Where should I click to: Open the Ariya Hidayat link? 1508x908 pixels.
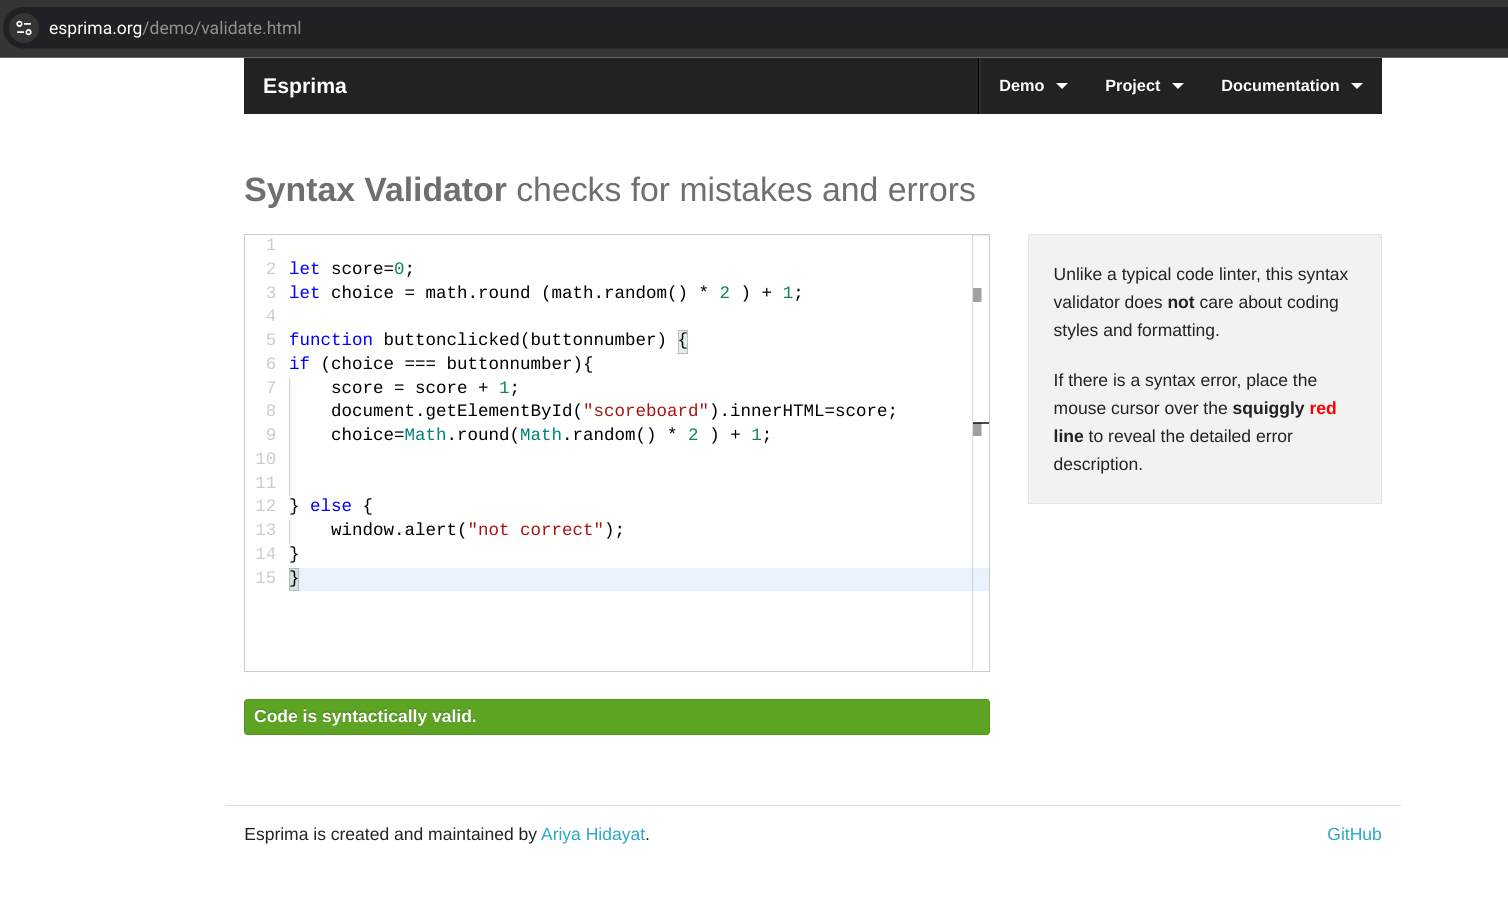tap(592, 834)
